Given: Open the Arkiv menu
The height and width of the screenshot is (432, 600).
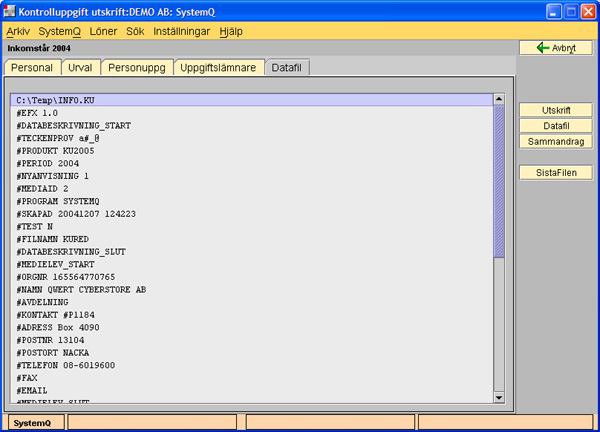Looking at the screenshot, I should (19, 31).
